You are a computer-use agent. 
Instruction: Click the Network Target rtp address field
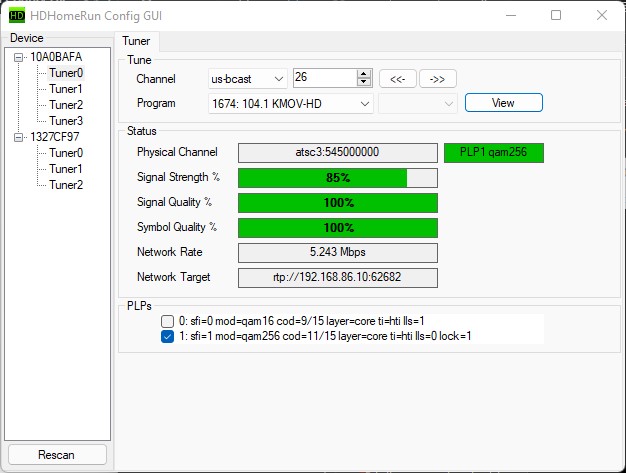(338, 278)
